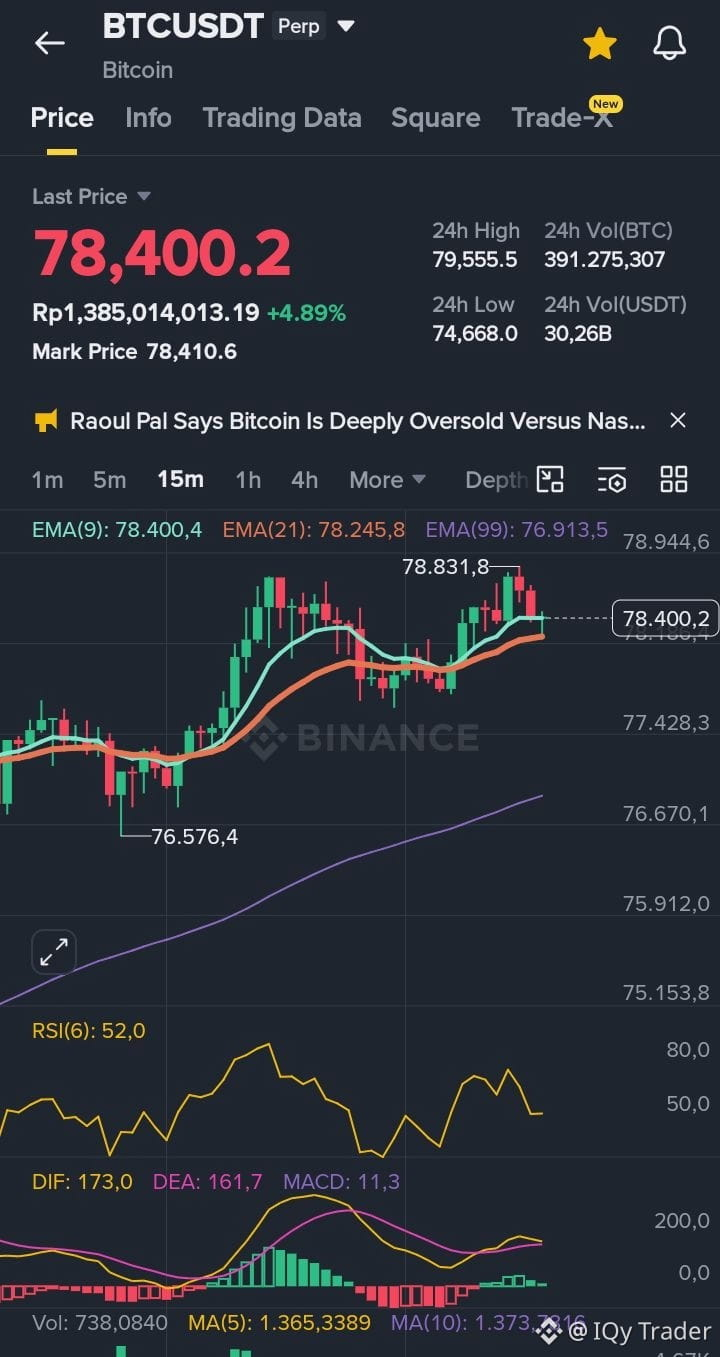Click the EMA(99): 76.913,5 label
The image size is (720, 1357).
517,530
